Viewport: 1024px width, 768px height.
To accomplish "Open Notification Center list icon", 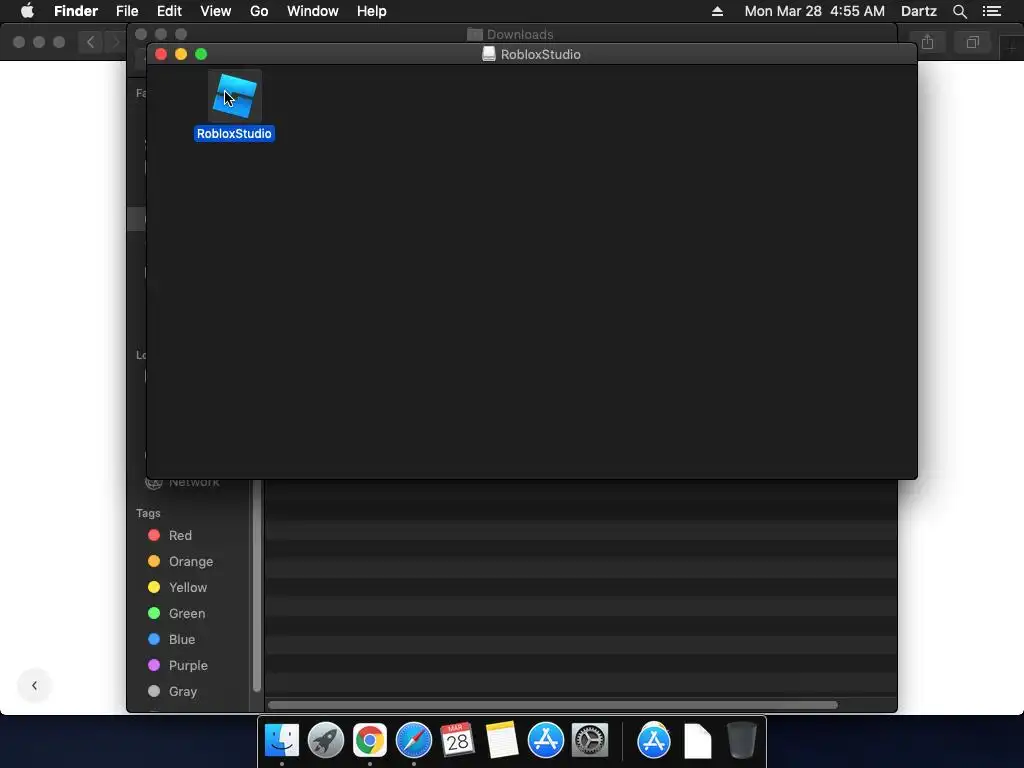I will tap(991, 11).
